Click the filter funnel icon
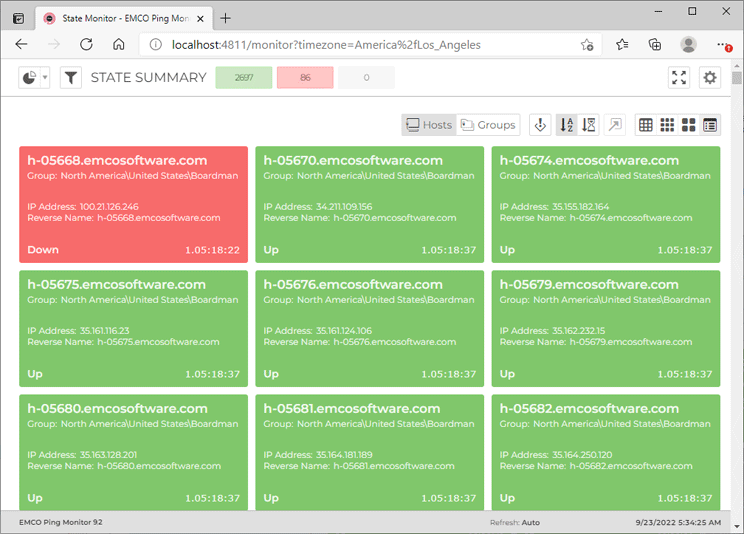744x534 pixels. (71, 78)
